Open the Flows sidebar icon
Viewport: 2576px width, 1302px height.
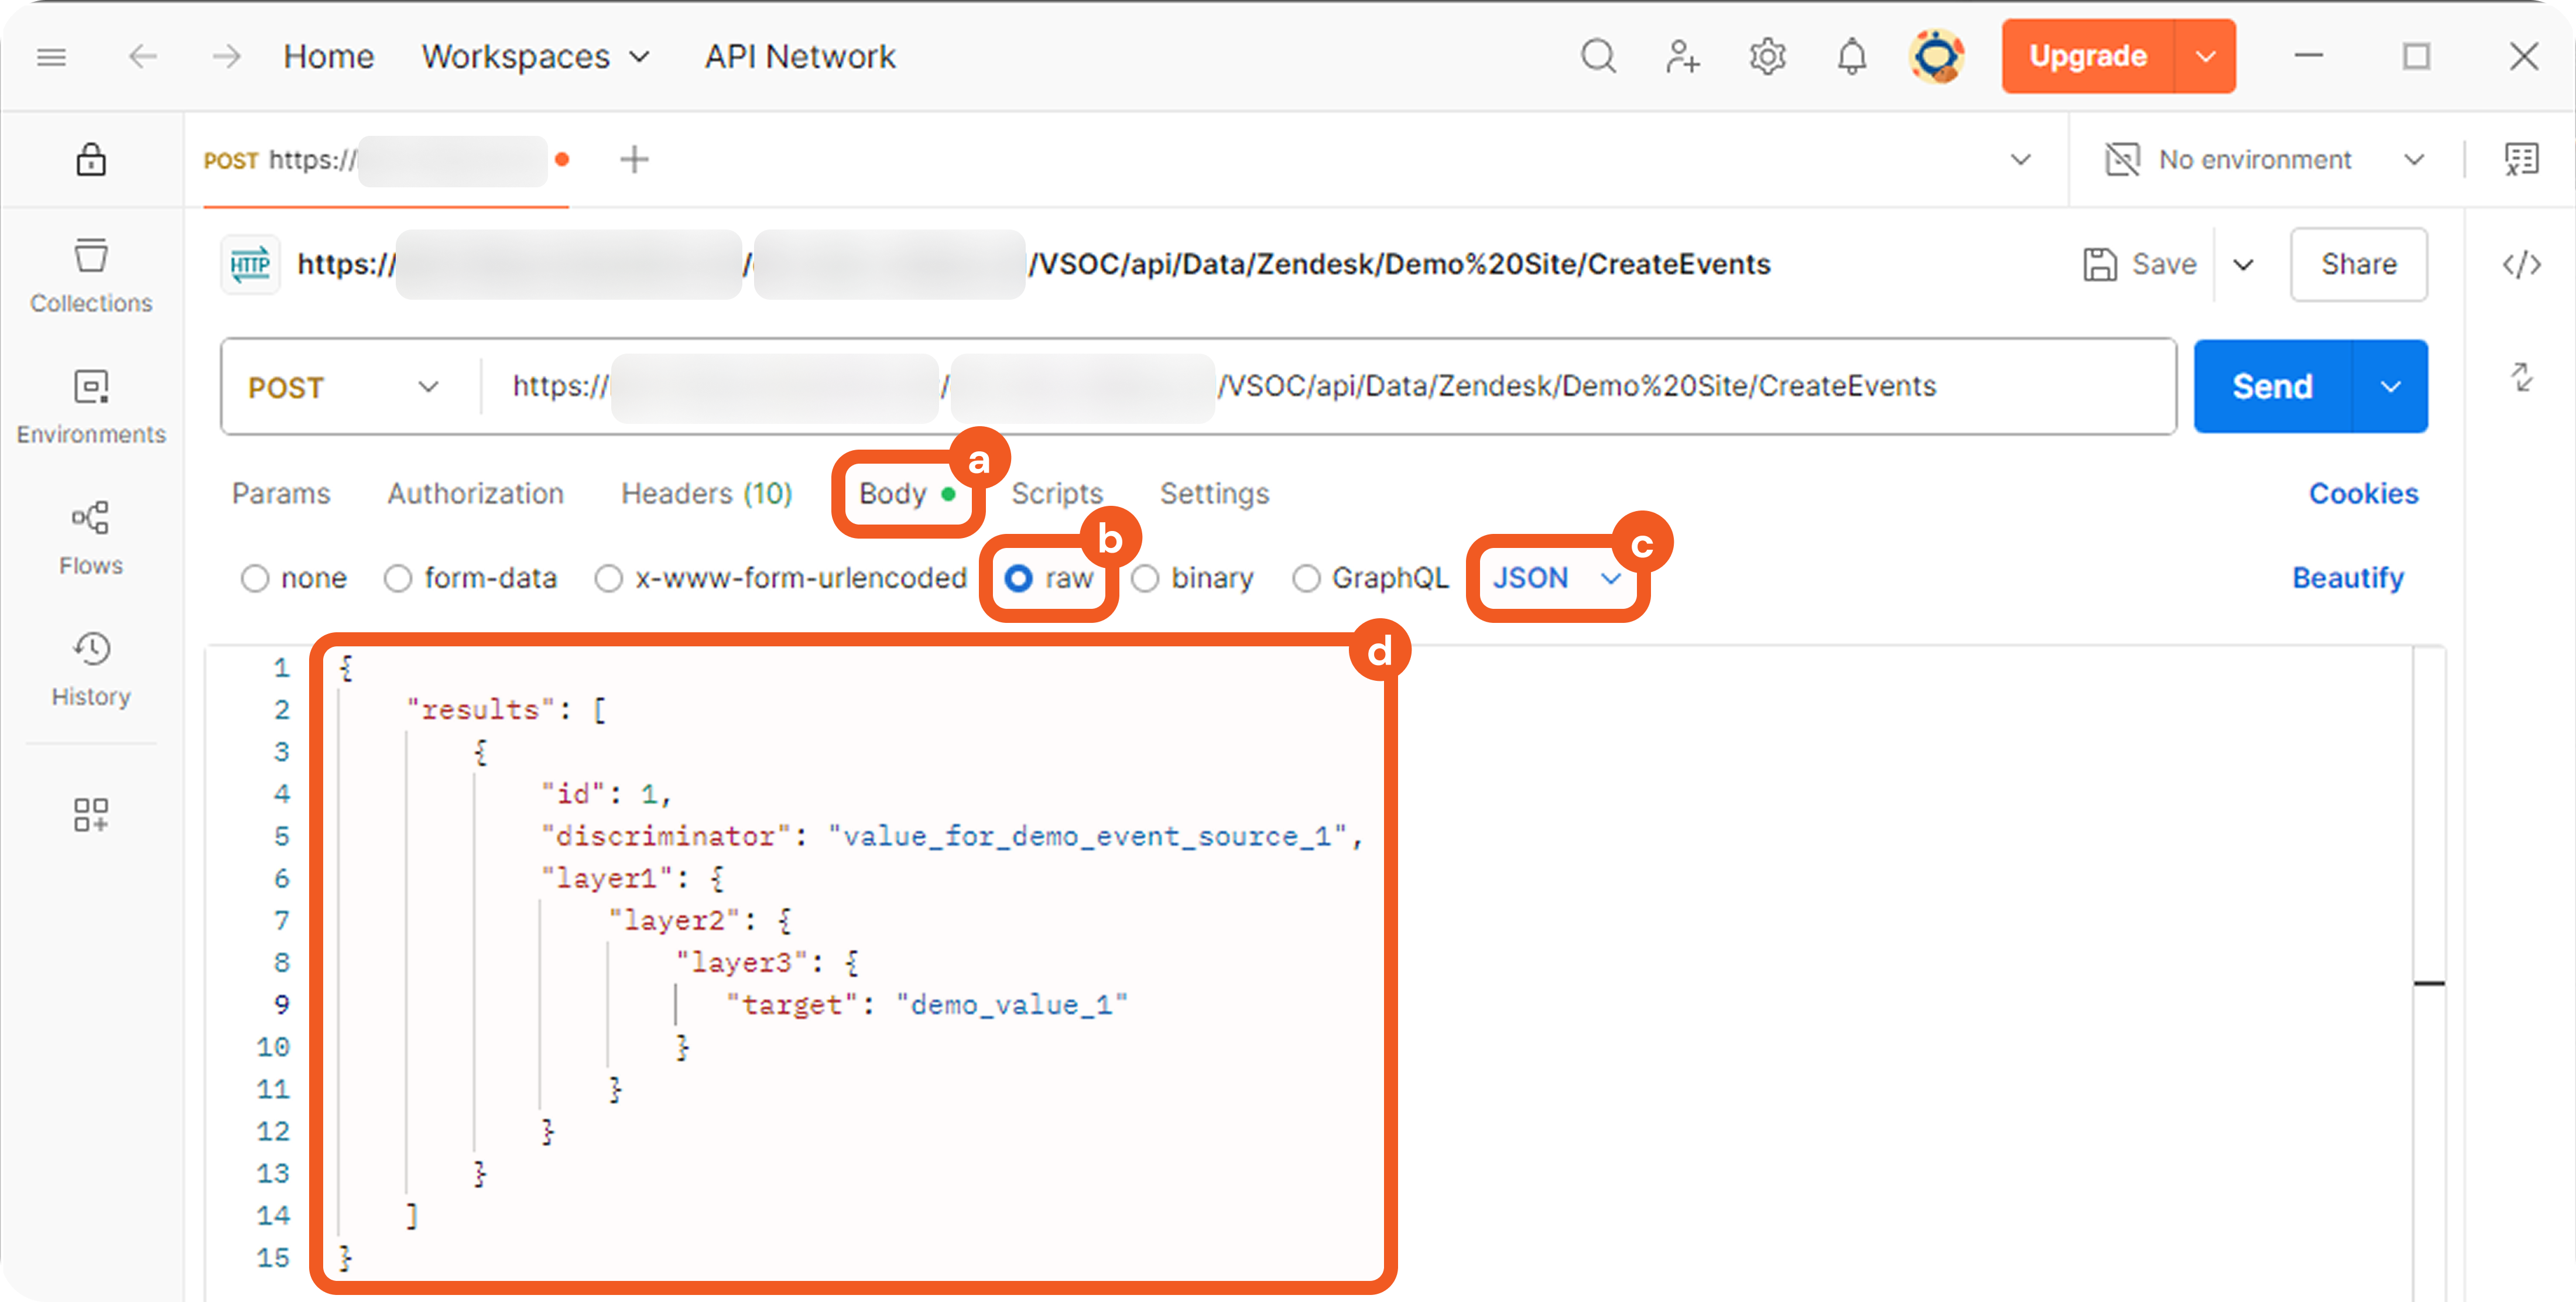coord(91,538)
